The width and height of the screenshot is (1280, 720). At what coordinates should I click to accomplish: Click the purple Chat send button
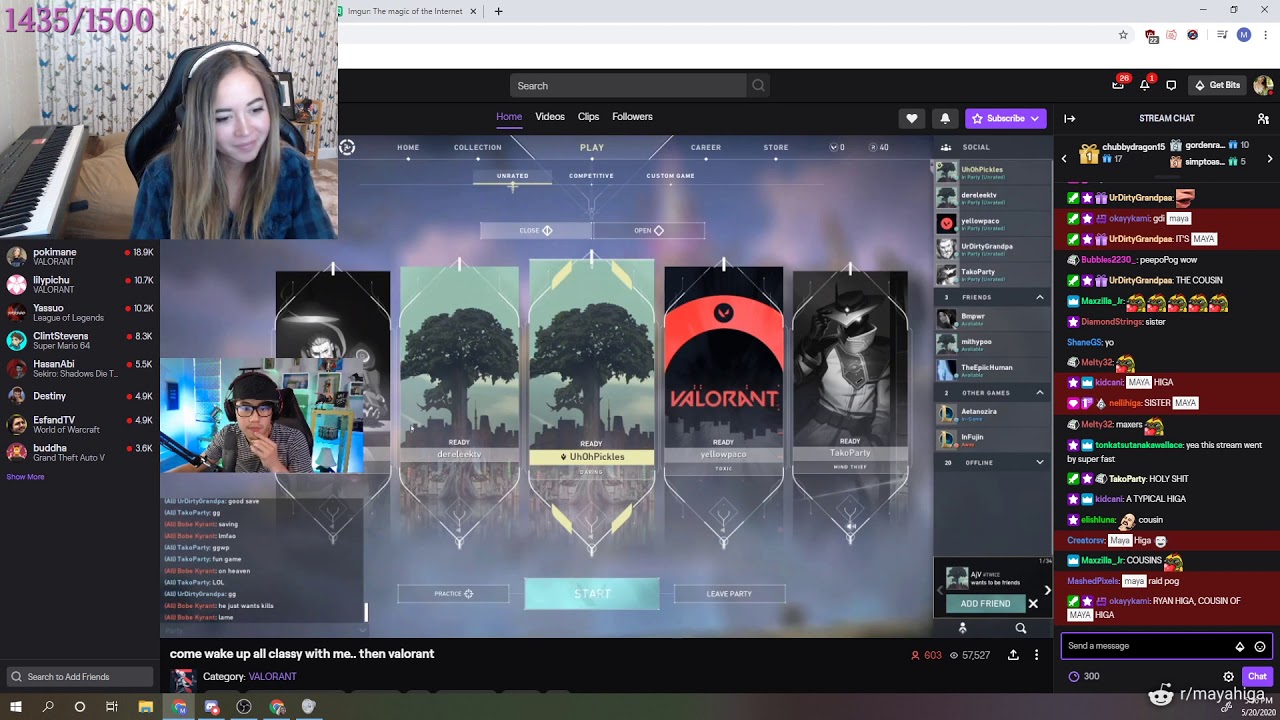click(x=1257, y=677)
